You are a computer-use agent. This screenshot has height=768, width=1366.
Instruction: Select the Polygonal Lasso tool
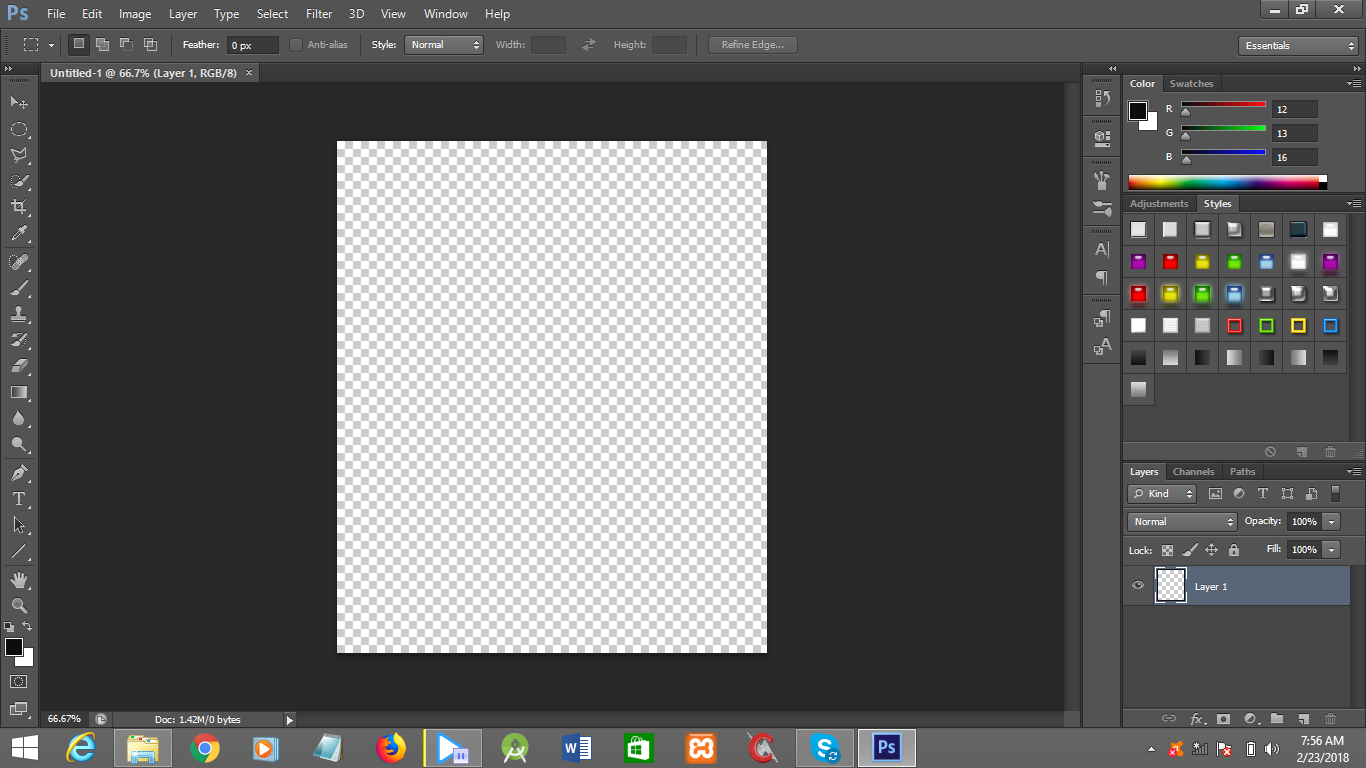click(19, 155)
